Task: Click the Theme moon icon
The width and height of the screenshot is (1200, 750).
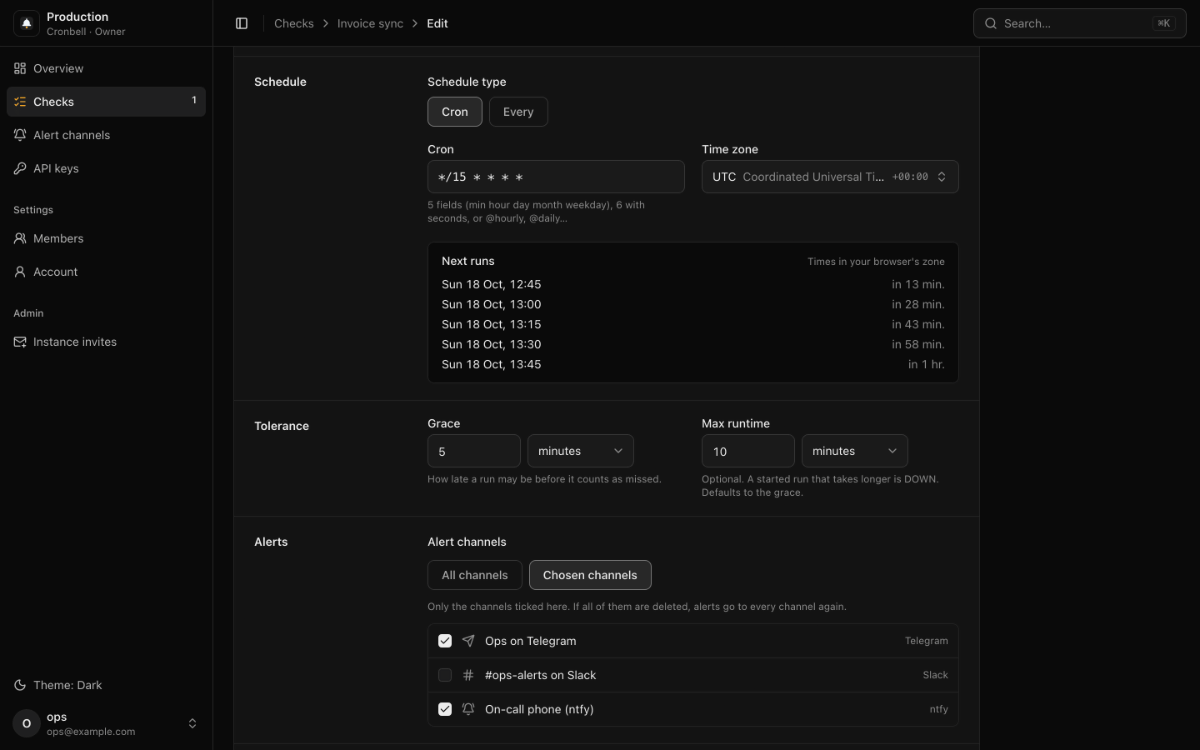Action: tap(20, 685)
